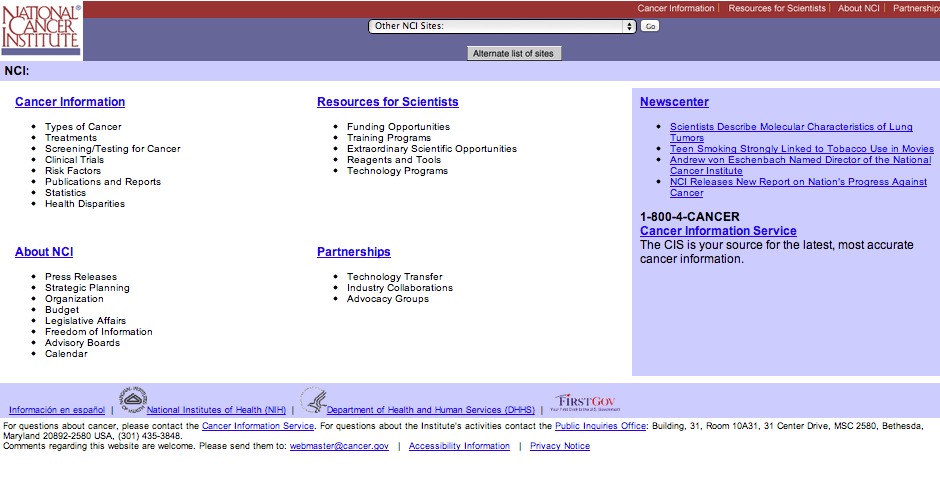
Task: Click Public Inquiries Office link
Action: (x=600, y=426)
